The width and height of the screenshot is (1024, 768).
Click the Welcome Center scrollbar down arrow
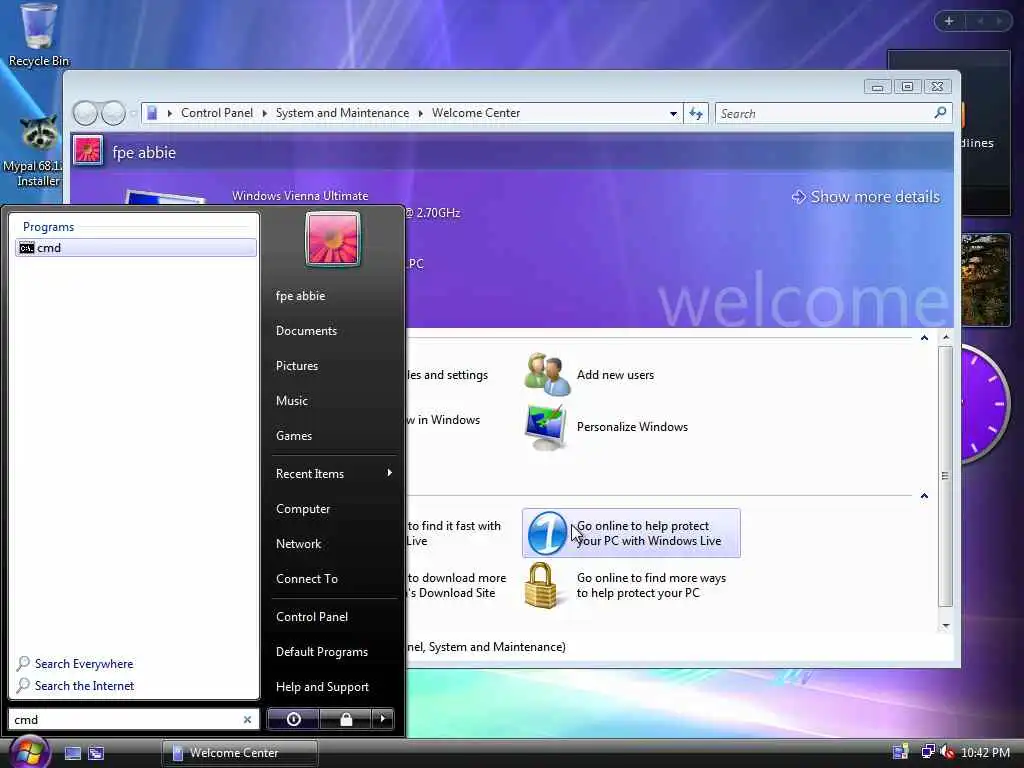pyautogui.click(x=946, y=626)
